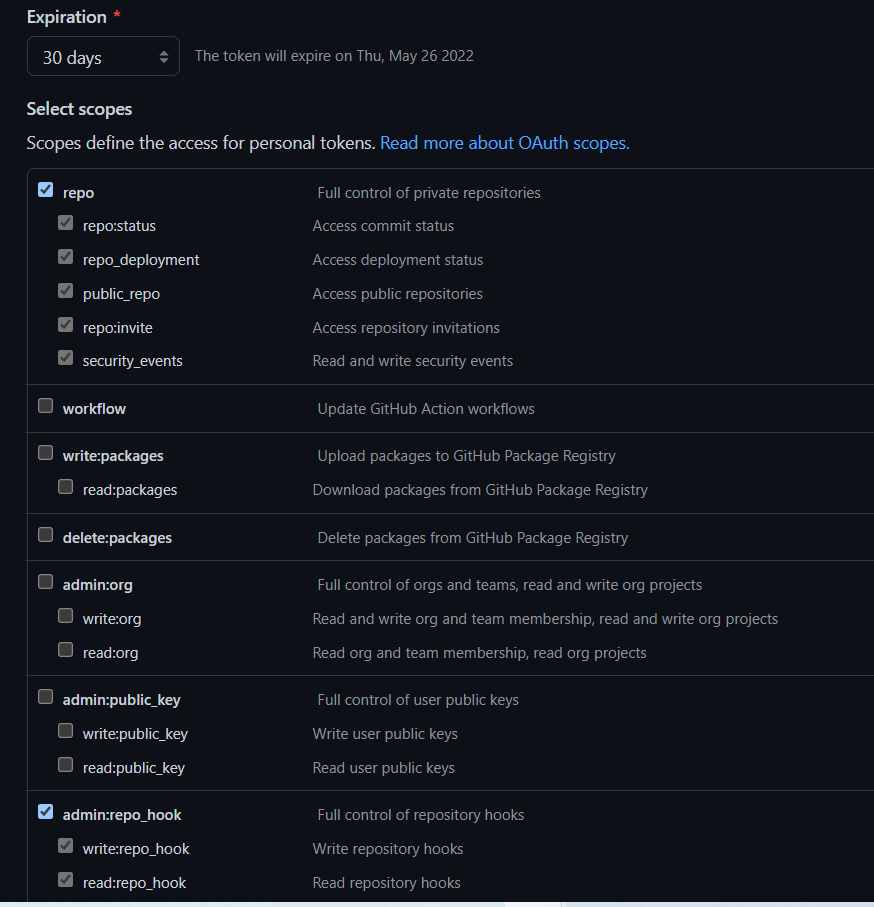The height and width of the screenshot is (907, 874).
Task: Click the 'read:packages' label text
Action: click(130, 490)
